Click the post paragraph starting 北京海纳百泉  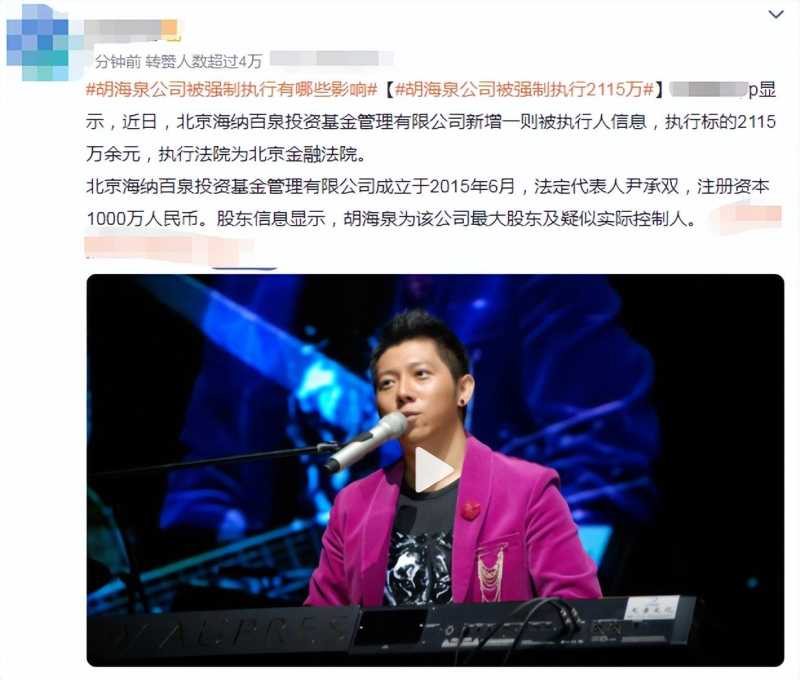point(428,203)
